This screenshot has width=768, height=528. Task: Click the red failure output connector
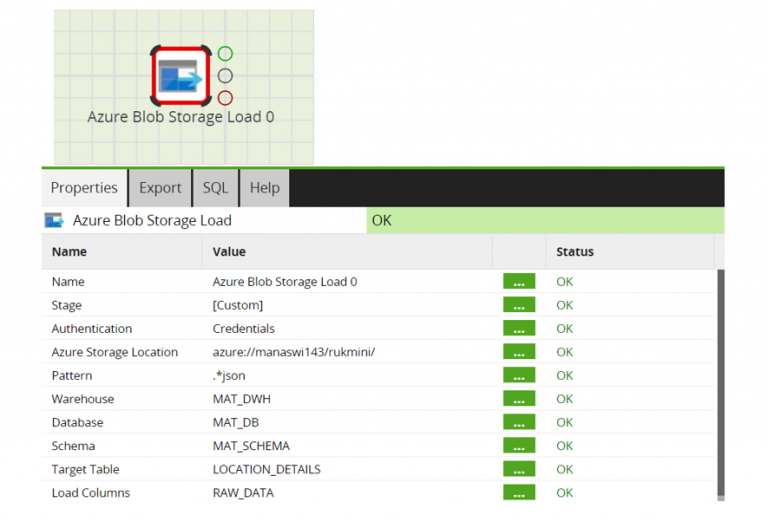225,97
